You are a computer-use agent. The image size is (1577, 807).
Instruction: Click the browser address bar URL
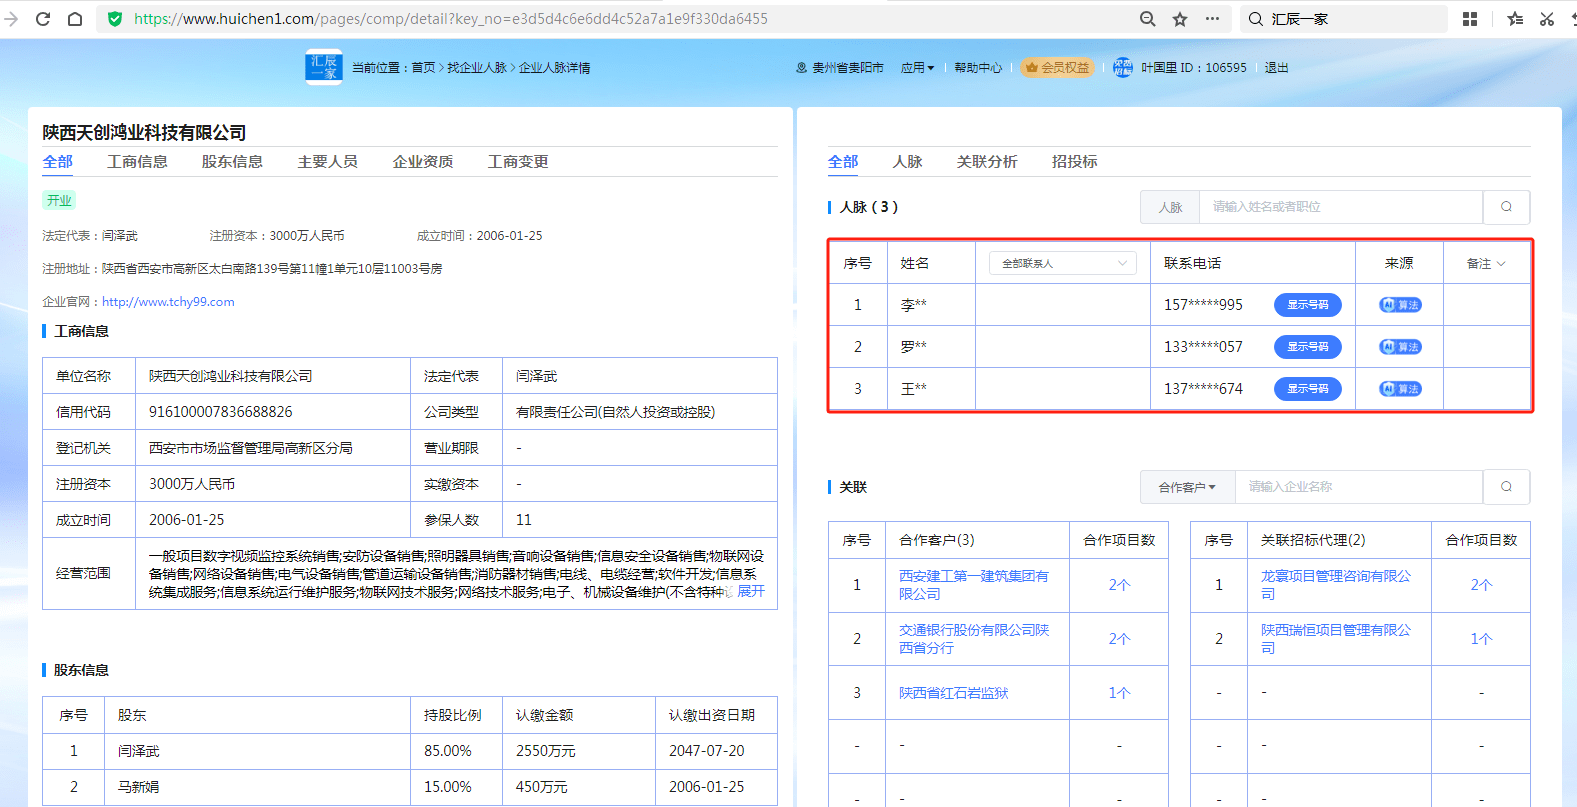point(451,19)
